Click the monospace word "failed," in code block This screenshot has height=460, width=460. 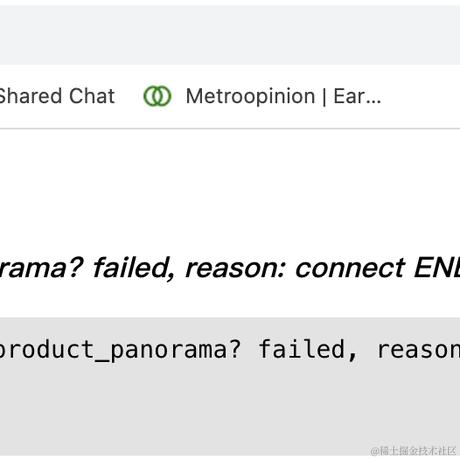pyautogui.click(x=308, y=349)
